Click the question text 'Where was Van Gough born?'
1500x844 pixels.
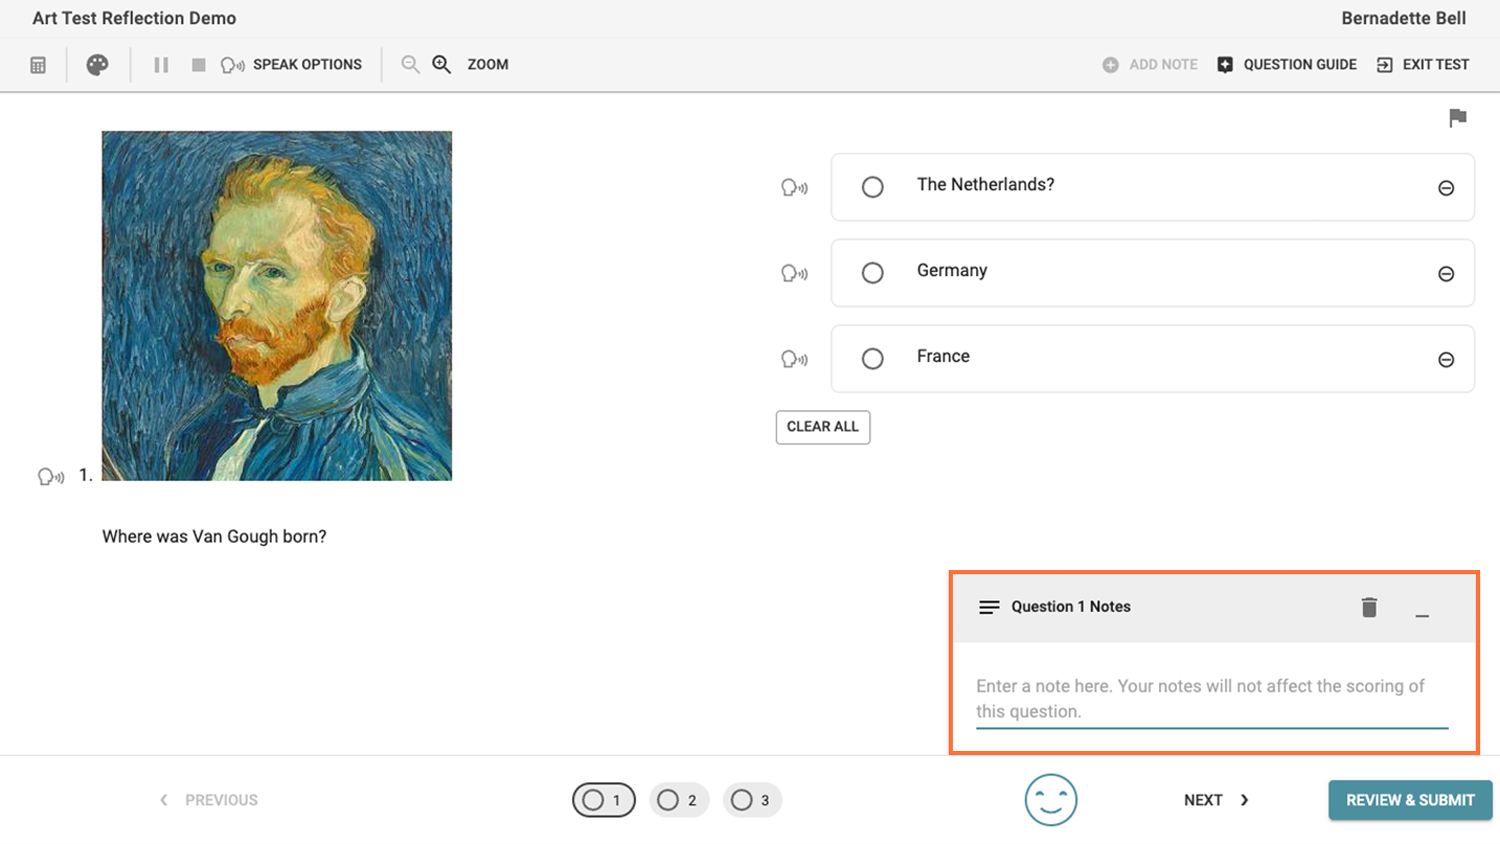pyautogui.click(x=214, y=537)
